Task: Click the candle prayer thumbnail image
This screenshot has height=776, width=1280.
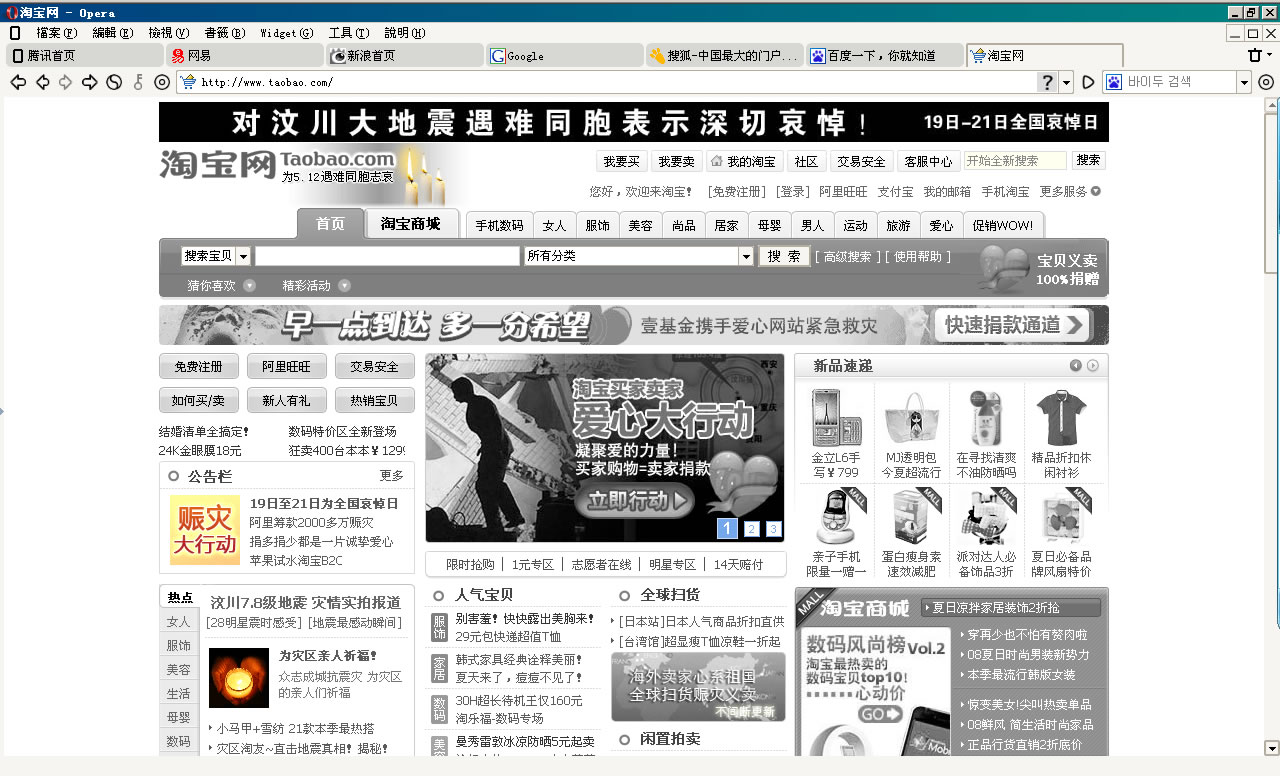Action: 239,678
